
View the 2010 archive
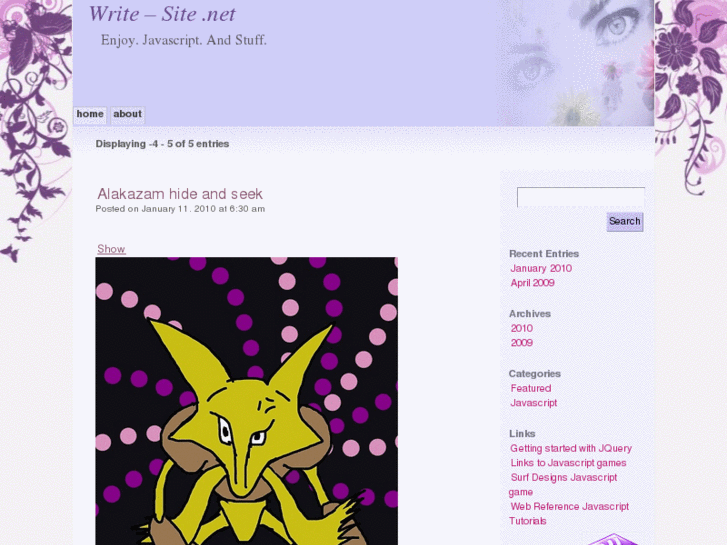[x=522, y=328]
